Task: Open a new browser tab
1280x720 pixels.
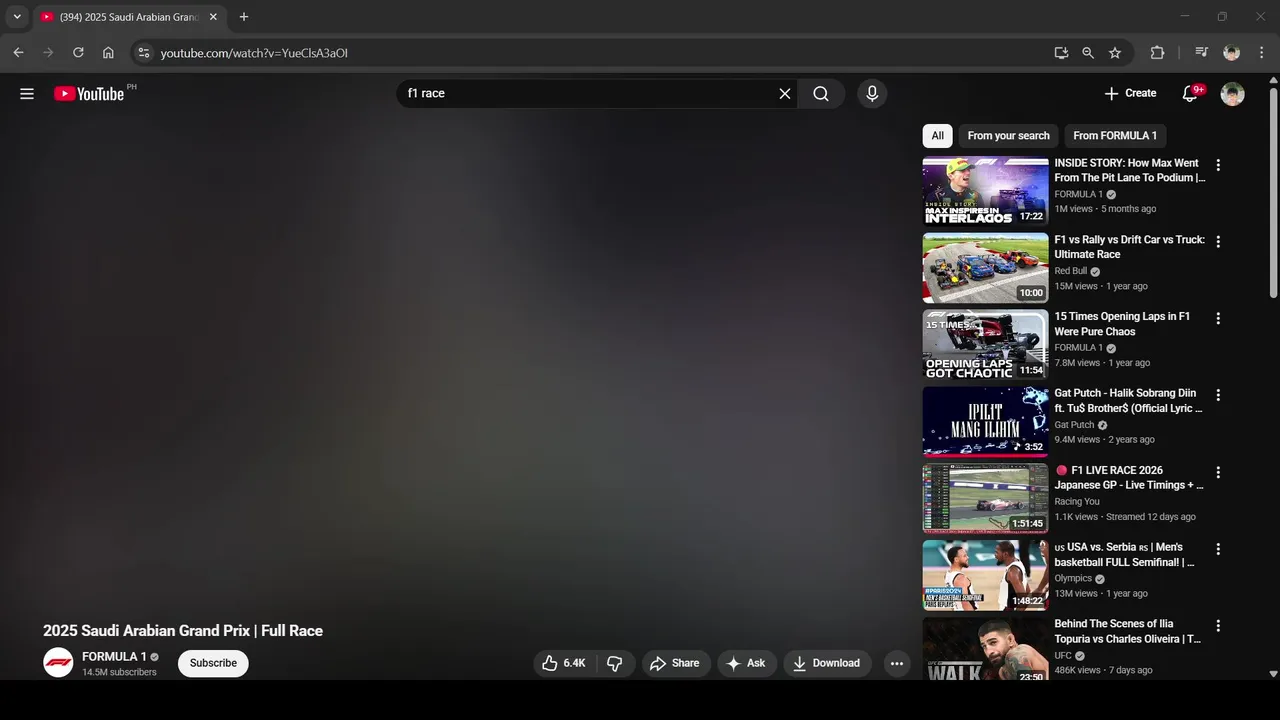Action: 244,17
